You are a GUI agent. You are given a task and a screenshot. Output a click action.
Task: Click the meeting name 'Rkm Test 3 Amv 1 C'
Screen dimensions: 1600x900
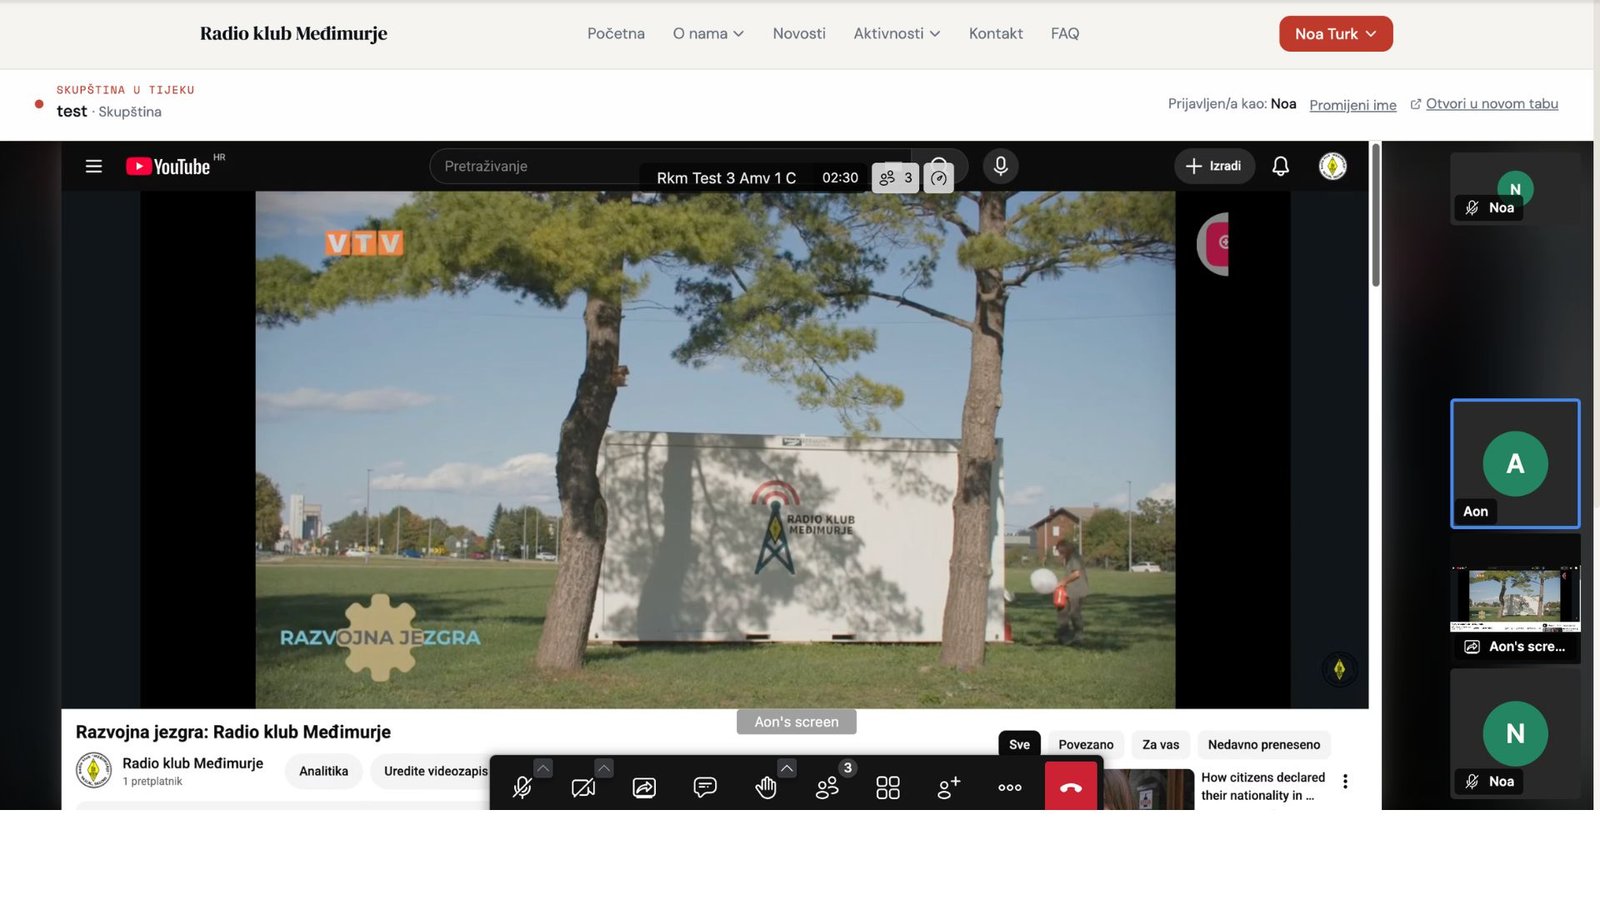(726, 178)
